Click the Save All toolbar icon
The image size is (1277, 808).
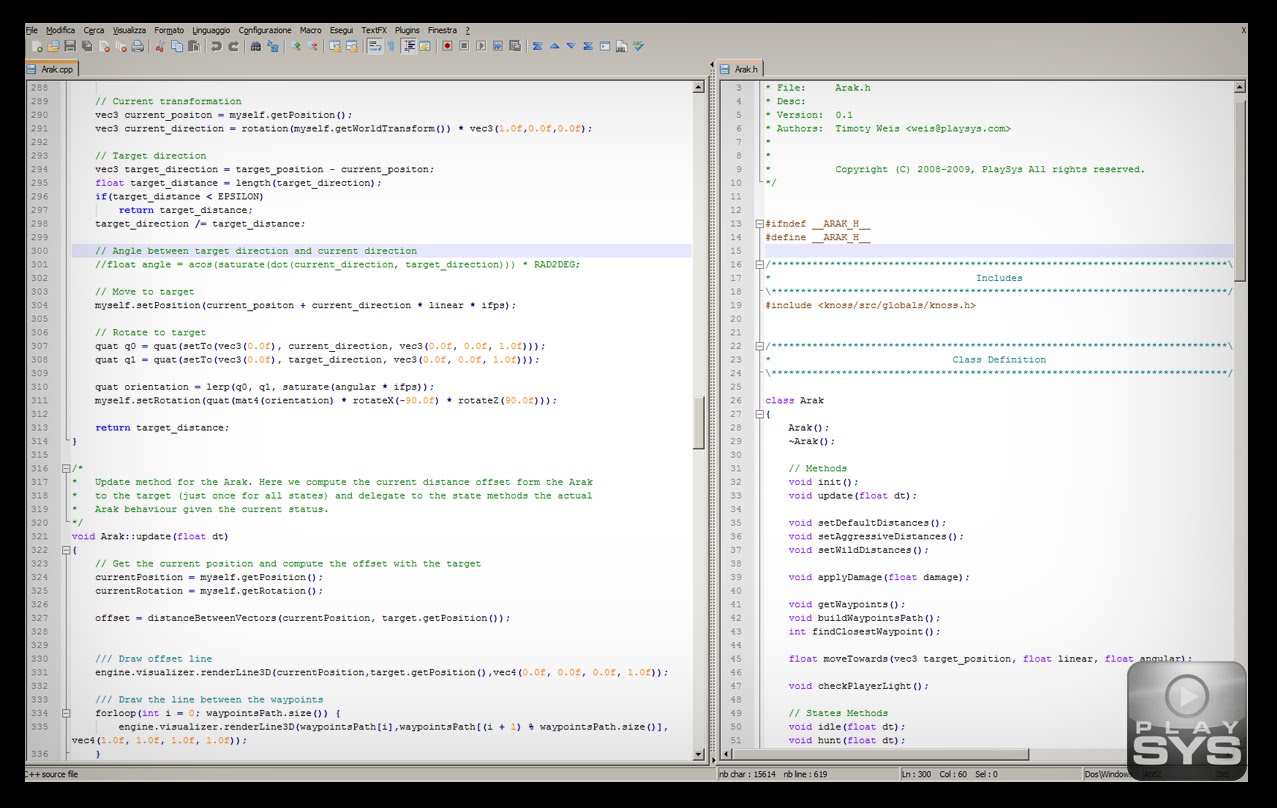[x=87, y=46]
